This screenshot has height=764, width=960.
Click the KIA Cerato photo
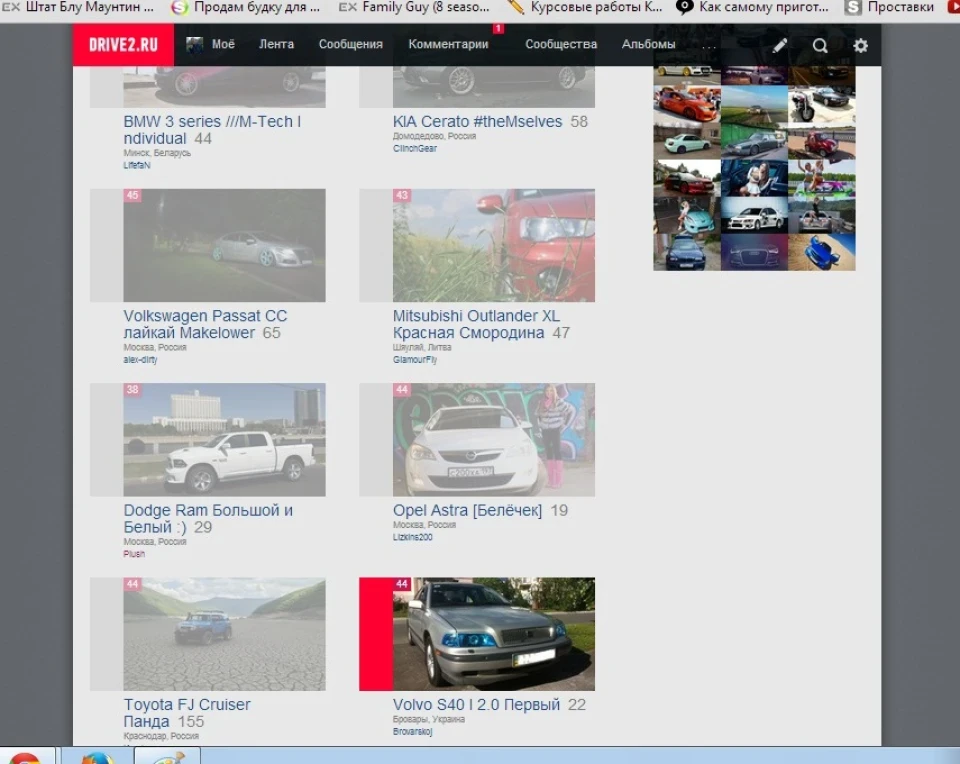coord(493,87)
